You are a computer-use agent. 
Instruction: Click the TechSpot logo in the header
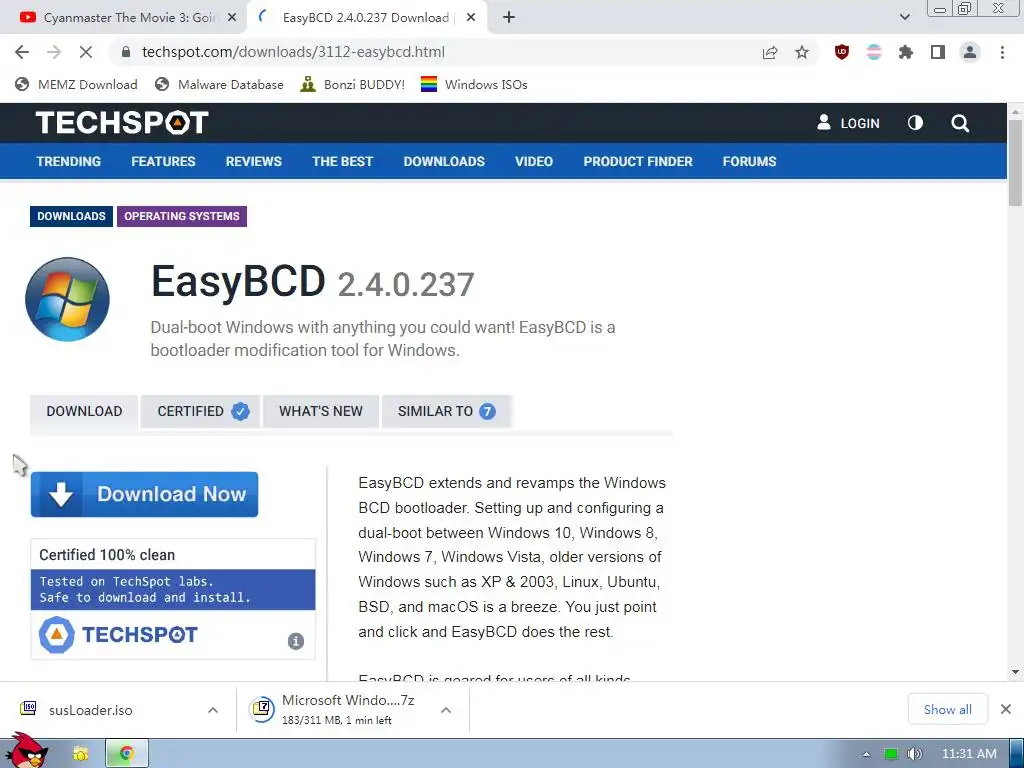coord(122,123)
